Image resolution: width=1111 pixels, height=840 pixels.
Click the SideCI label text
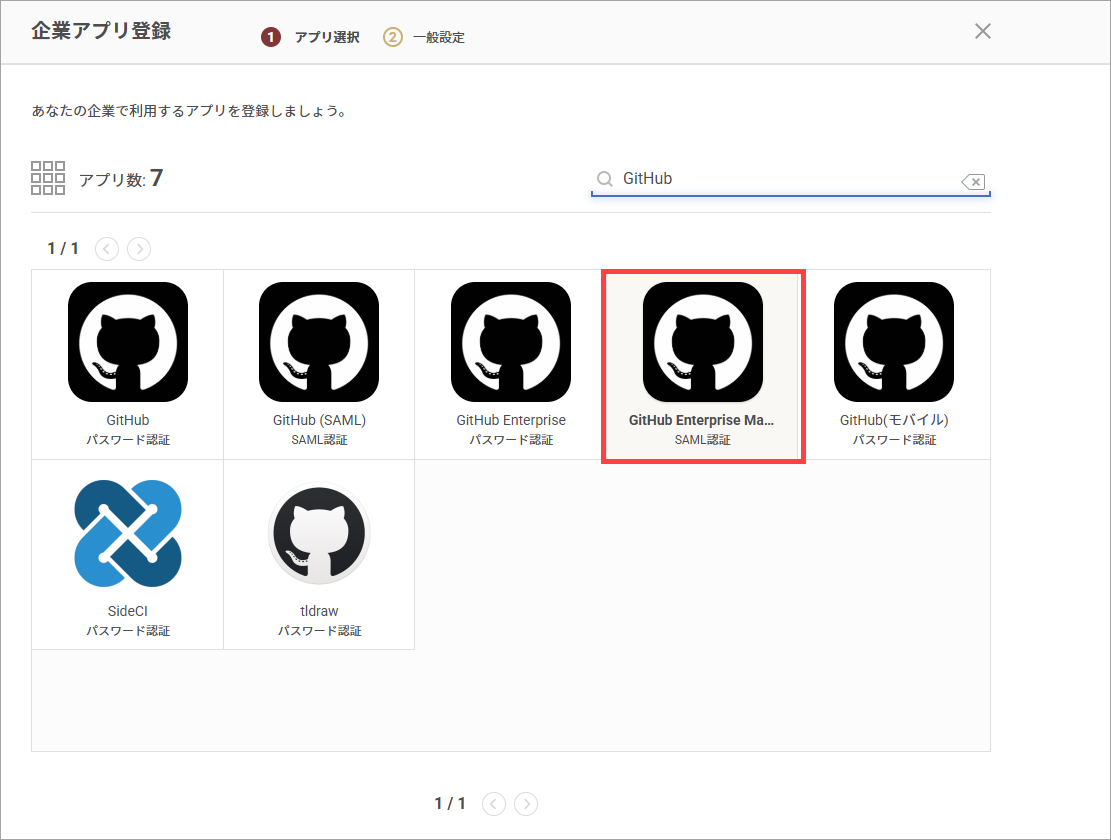click(128, 611)
